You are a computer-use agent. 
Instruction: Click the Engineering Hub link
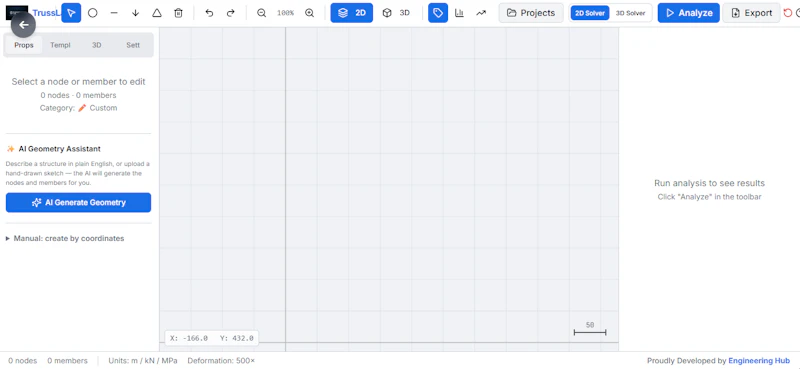click(x=759, y=361)
